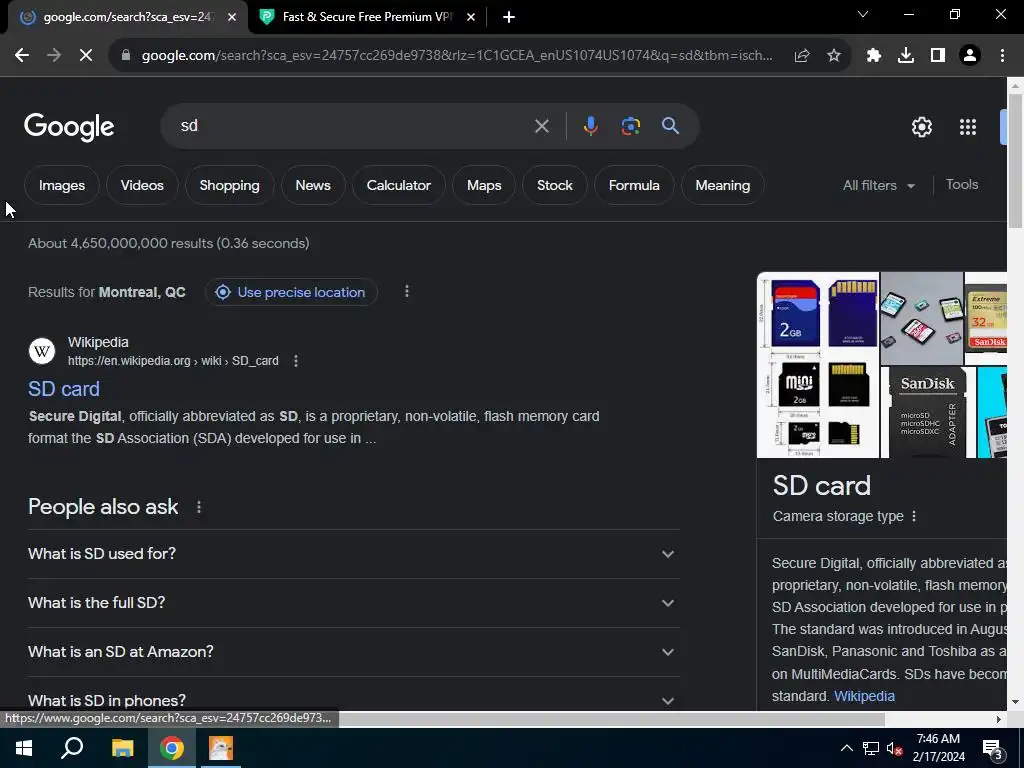This screenshot has width=1024, height=768.
Task: Expand "What is SD used for?"
Action: click(x=353, y=554)
